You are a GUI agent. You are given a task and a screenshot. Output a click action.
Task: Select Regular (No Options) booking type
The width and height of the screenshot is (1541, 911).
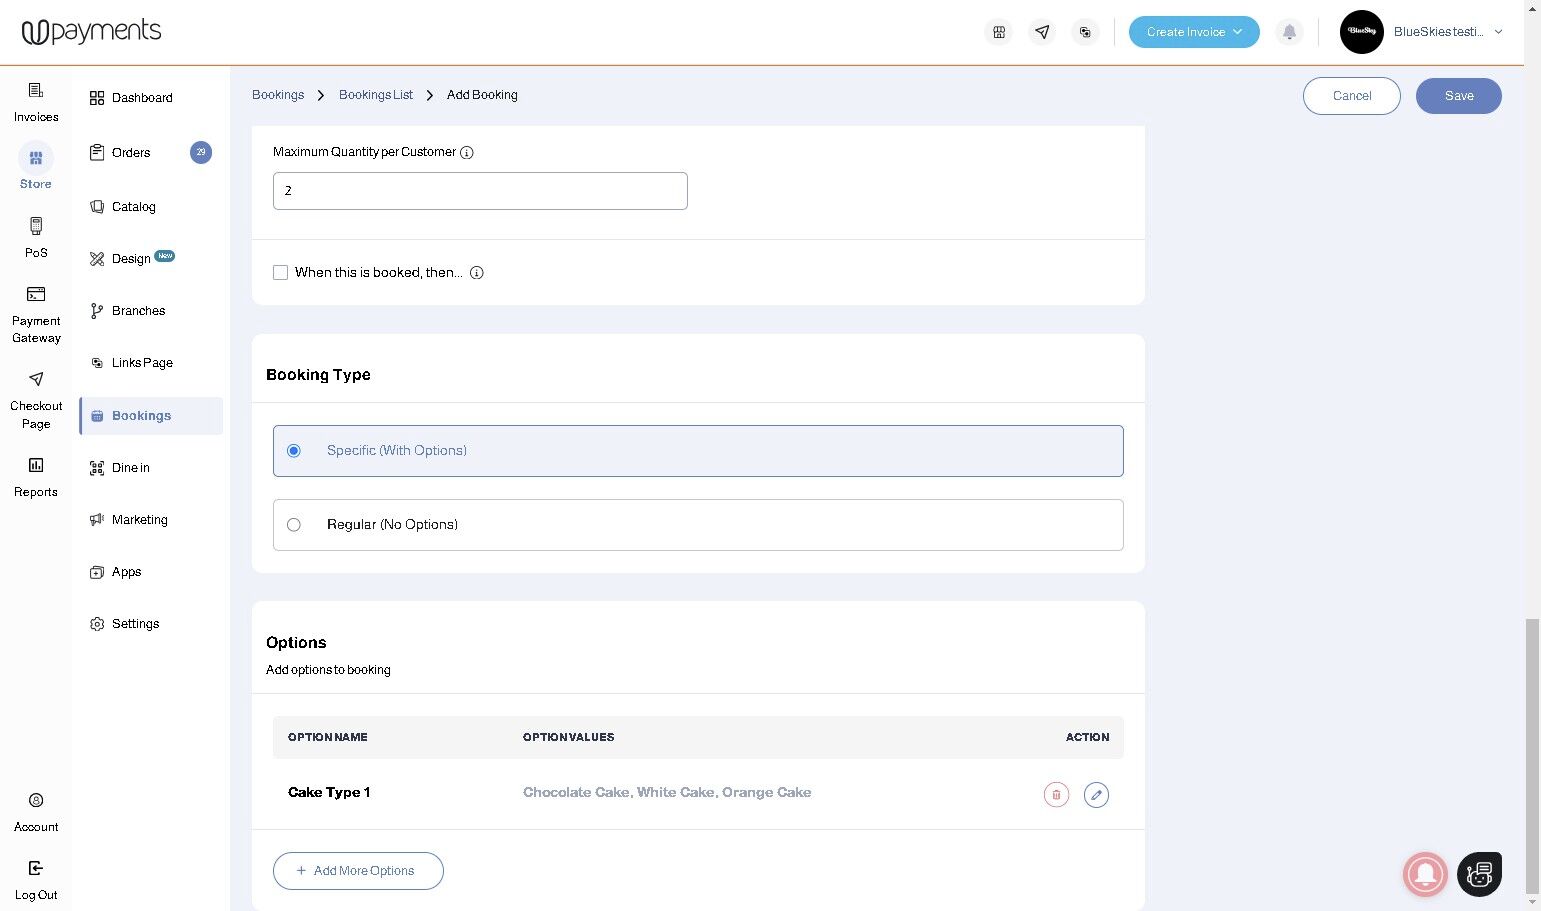pos(698,525)
